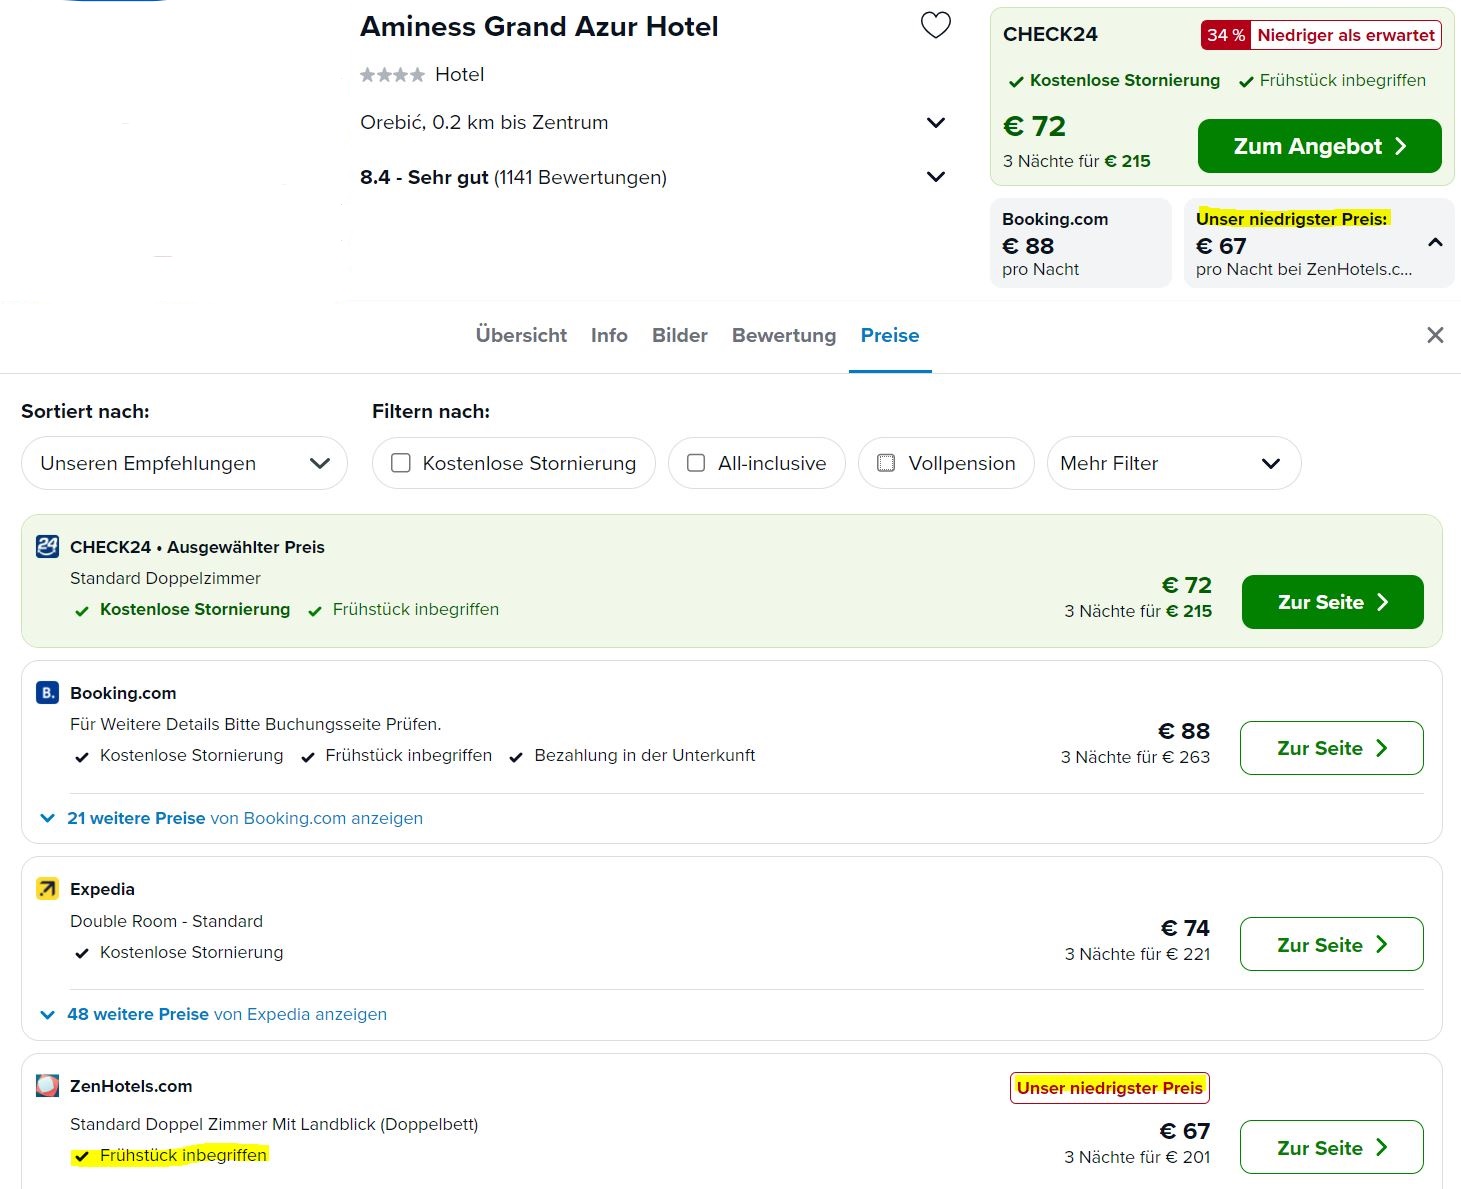This screenshot has height=1189, width=1461.
Task: Click Bezahlung in der Unterkunft text
Action: (x=645, y=755)
